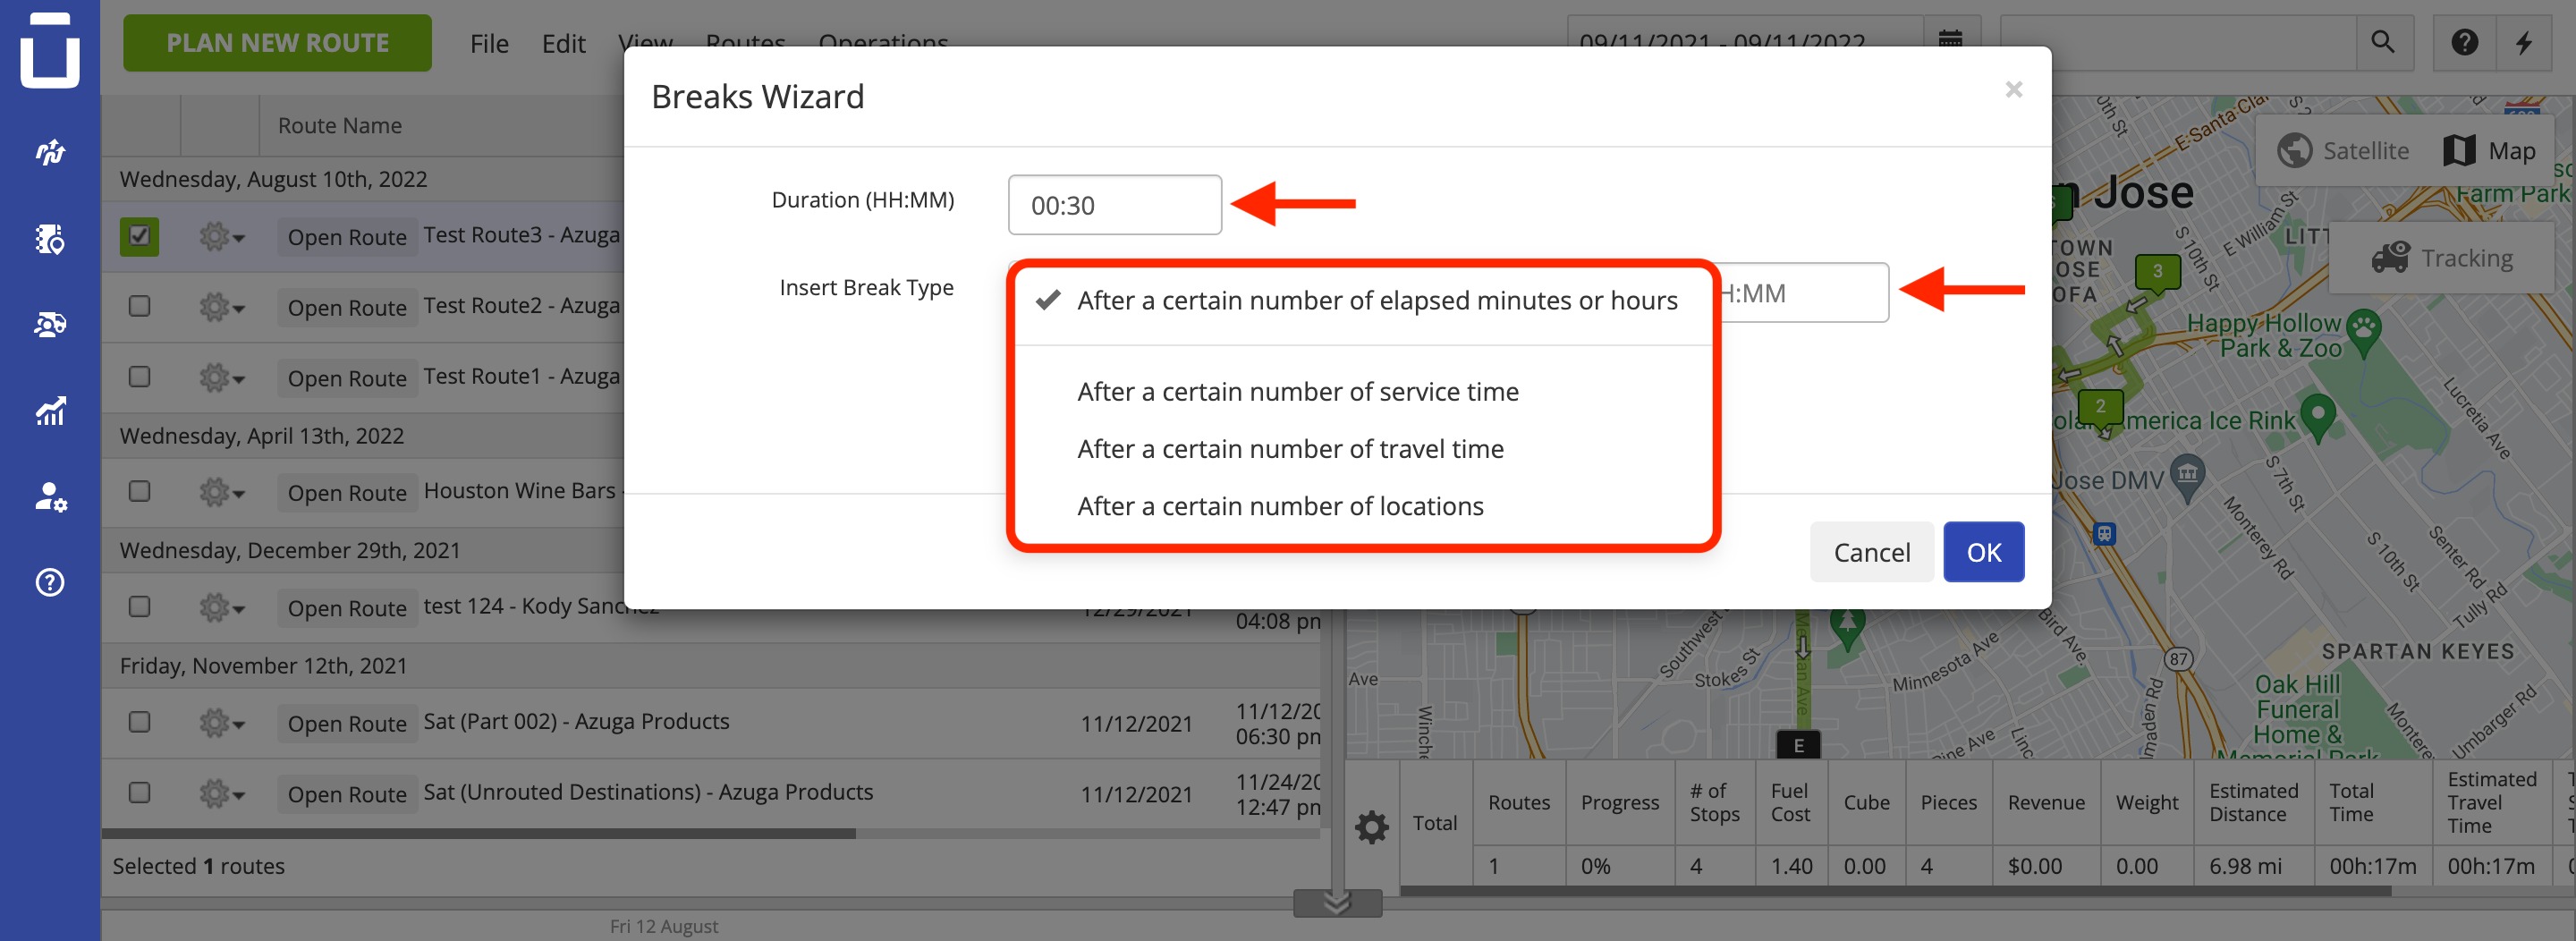This screenshot has height=941, width=2576.
Task: Check the Houston Wine Bars route checkbox
Action: 139,491
